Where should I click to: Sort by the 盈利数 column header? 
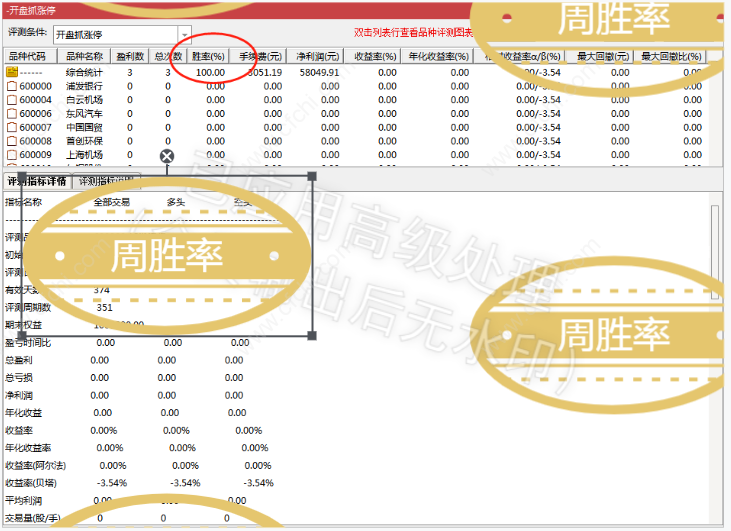click(130, 56)
